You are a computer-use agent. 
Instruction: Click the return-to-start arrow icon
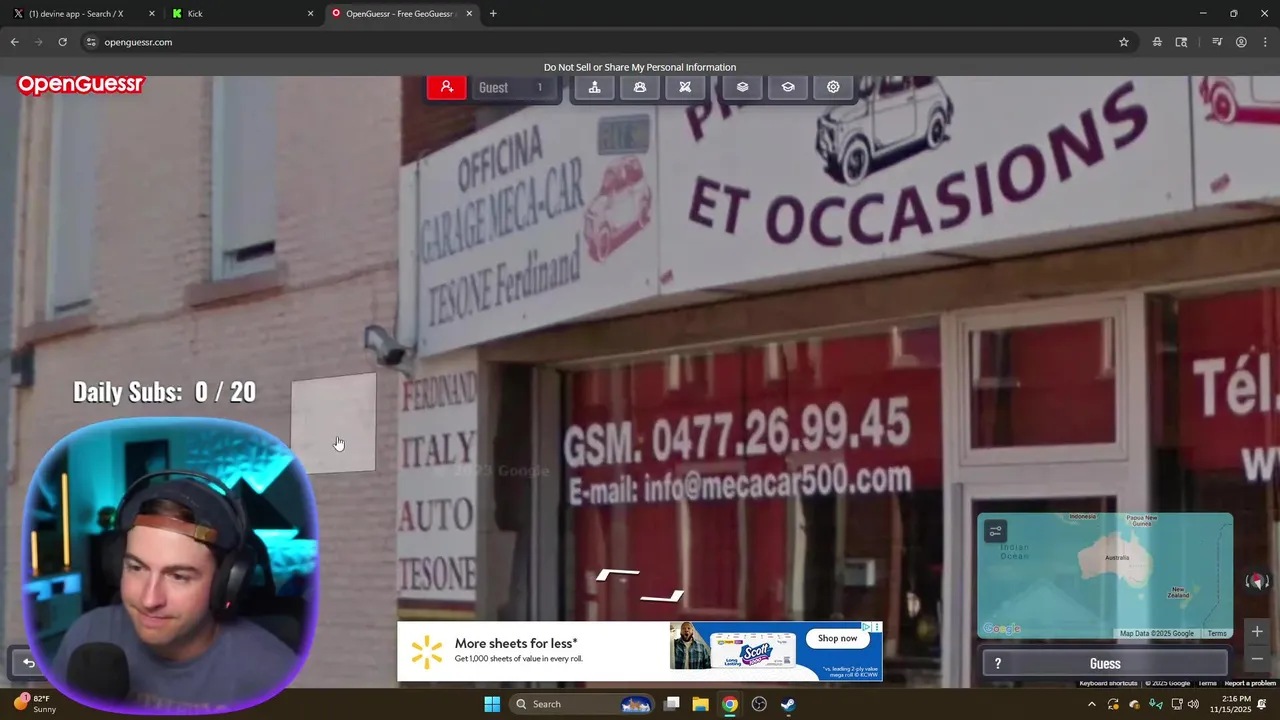click(29, 662)
